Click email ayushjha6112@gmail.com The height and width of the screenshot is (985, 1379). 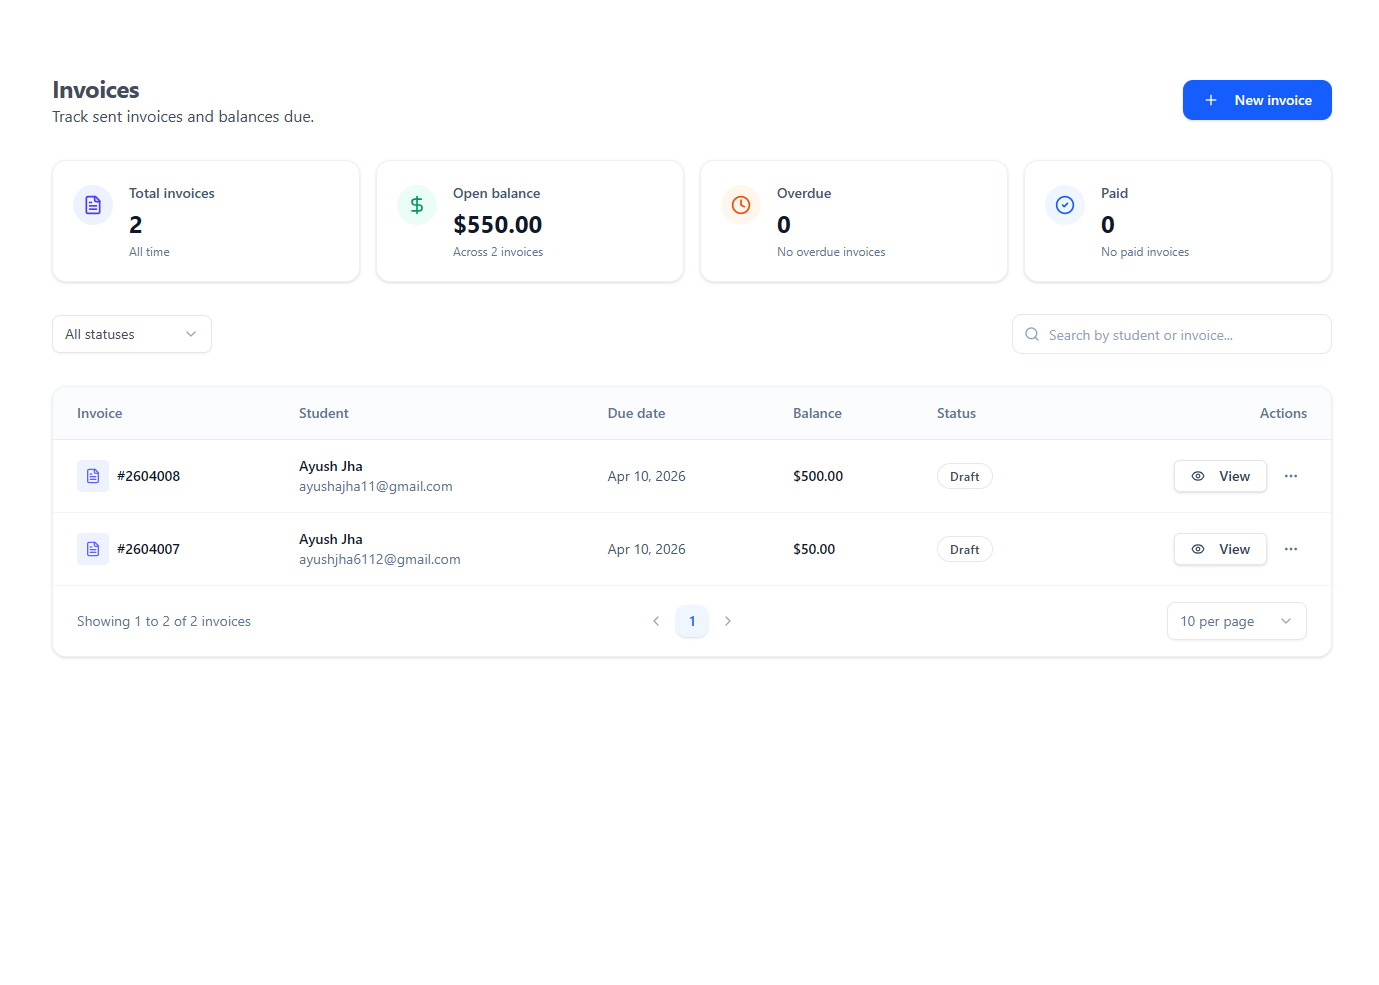coord(380,559)
